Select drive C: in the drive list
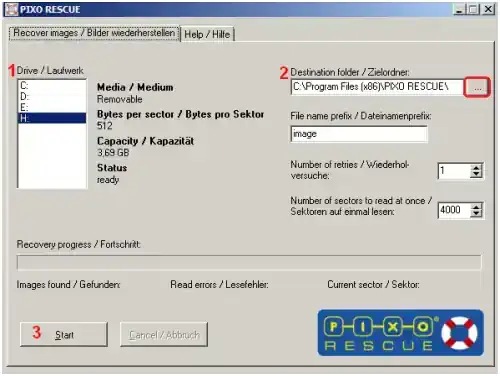Viewport: 500px width, 376px height. click(x=52, y=86)
